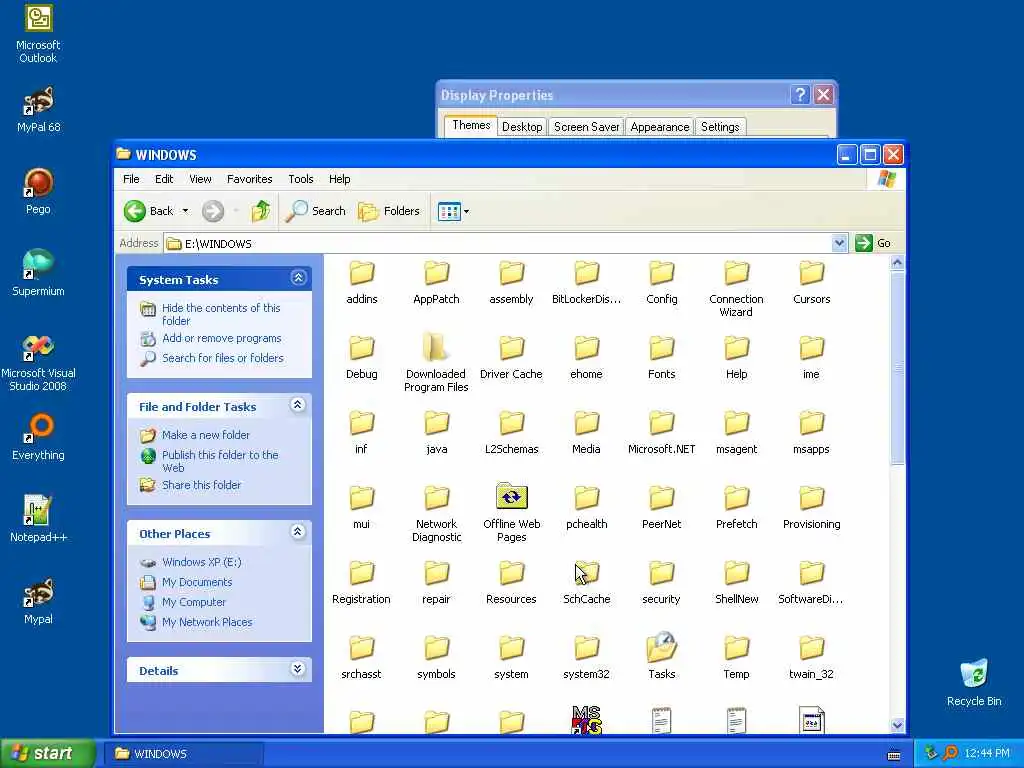Select the system32 folder

(x=586, y=658)
